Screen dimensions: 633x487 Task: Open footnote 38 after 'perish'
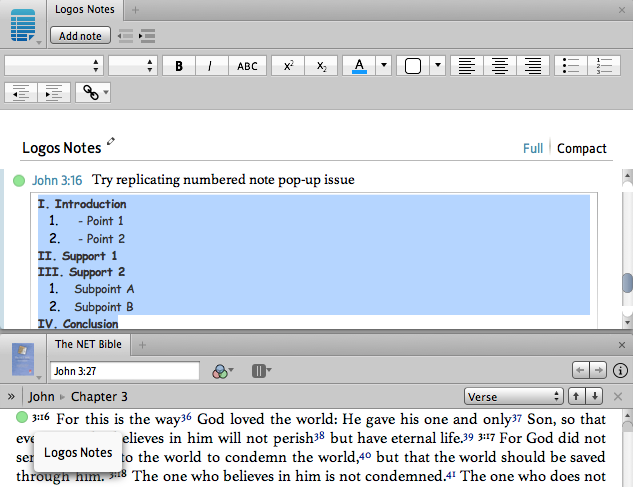point(319,436)
